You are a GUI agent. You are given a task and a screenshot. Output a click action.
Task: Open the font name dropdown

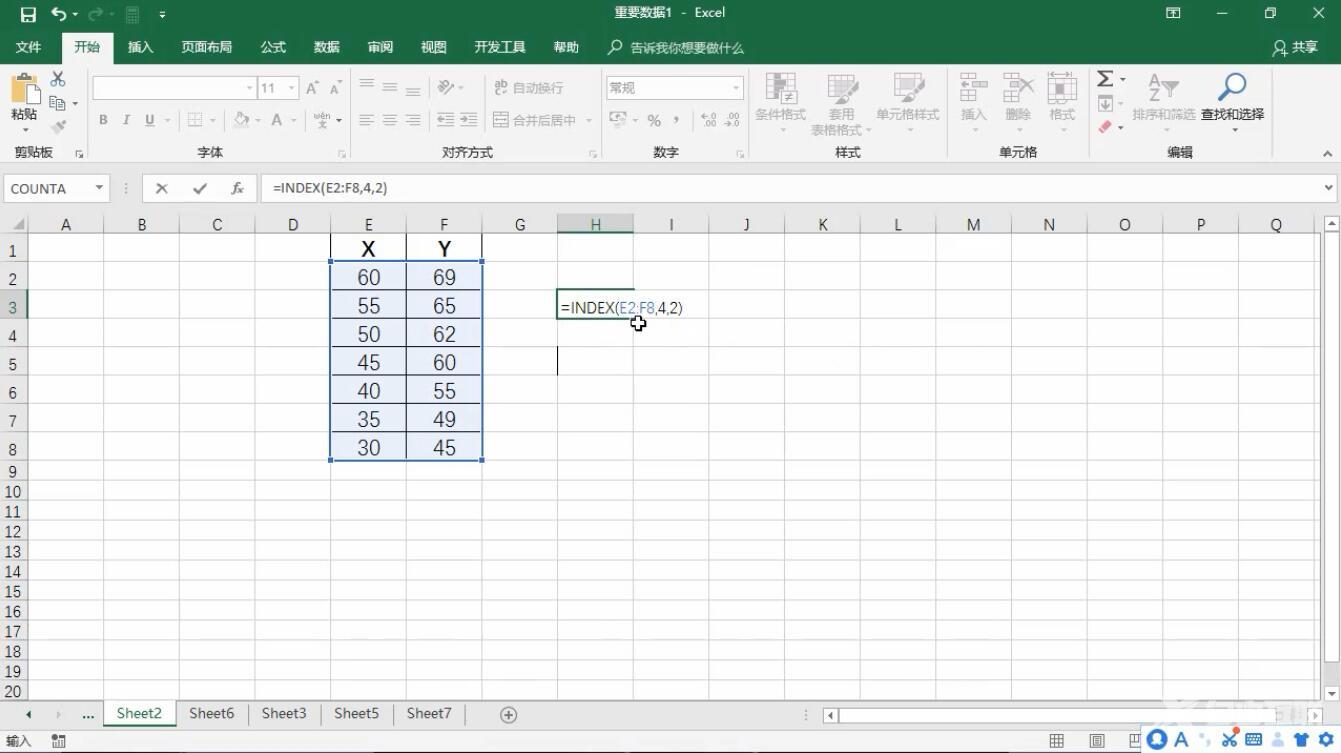point(250,88)
